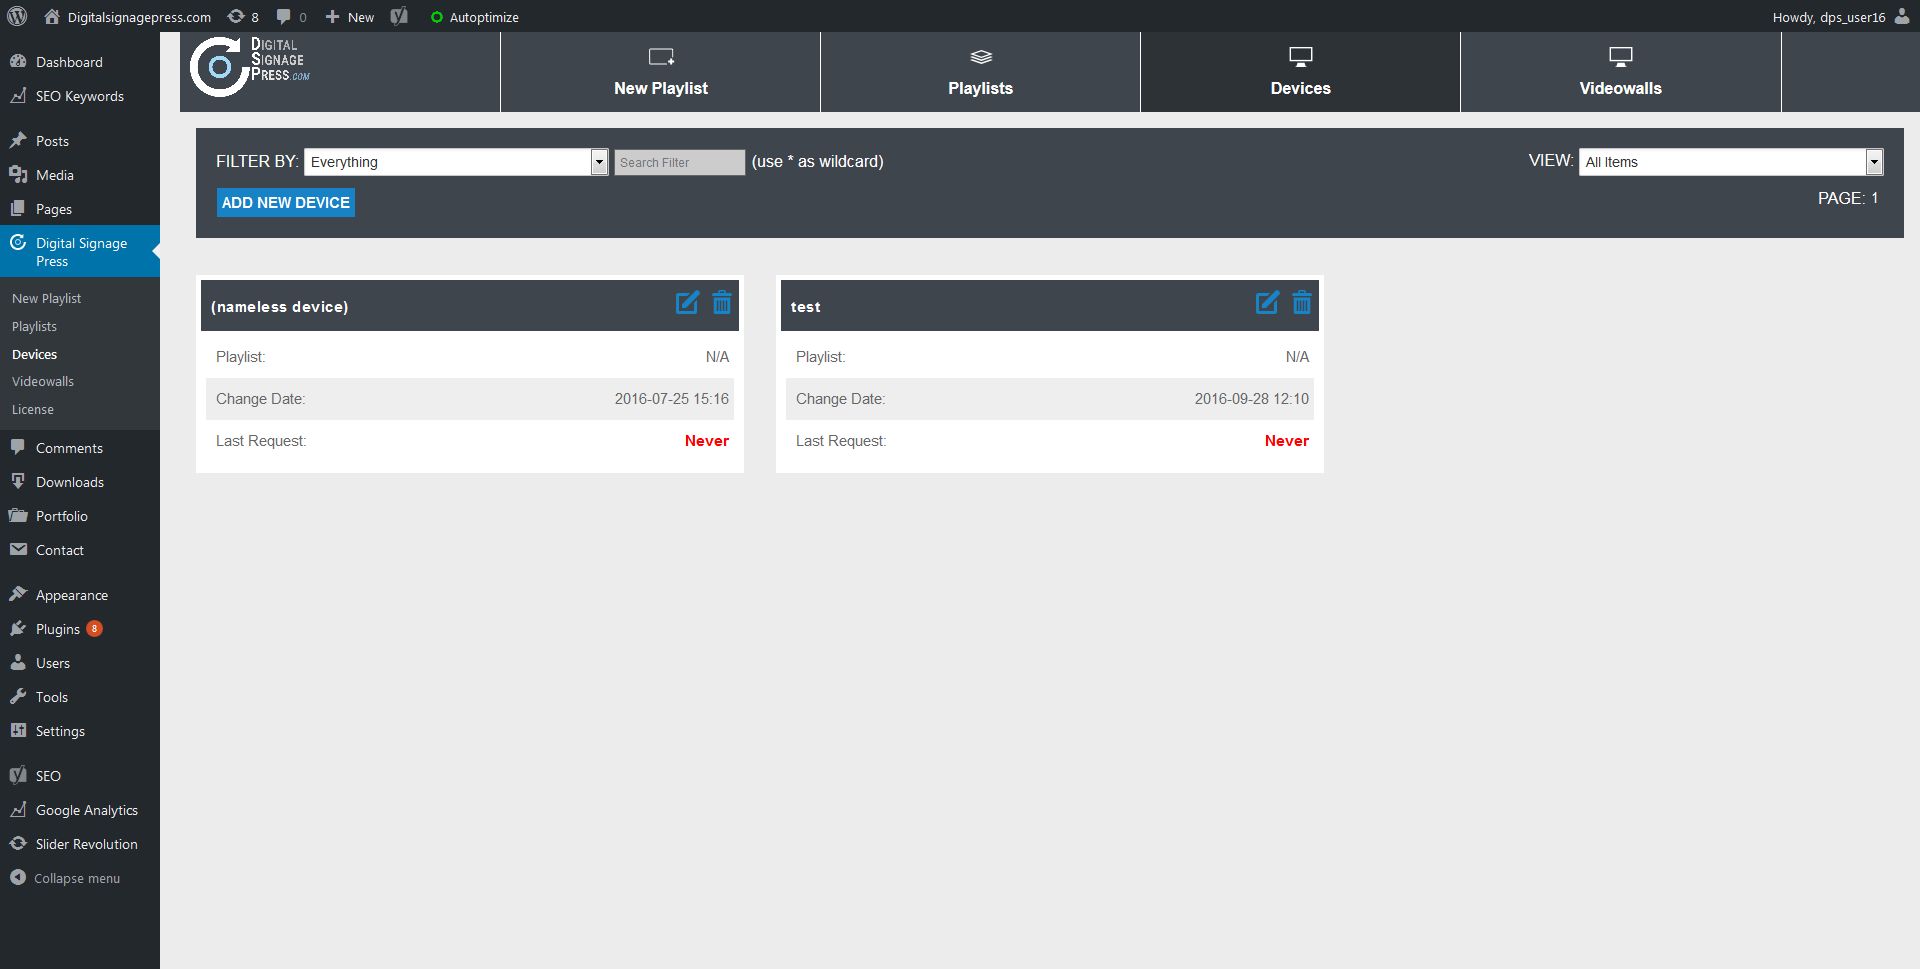This screenshot has width=1920, height=969.
Task: Open the SEO Keywords menu item
Action: click(x=80, y=96)
